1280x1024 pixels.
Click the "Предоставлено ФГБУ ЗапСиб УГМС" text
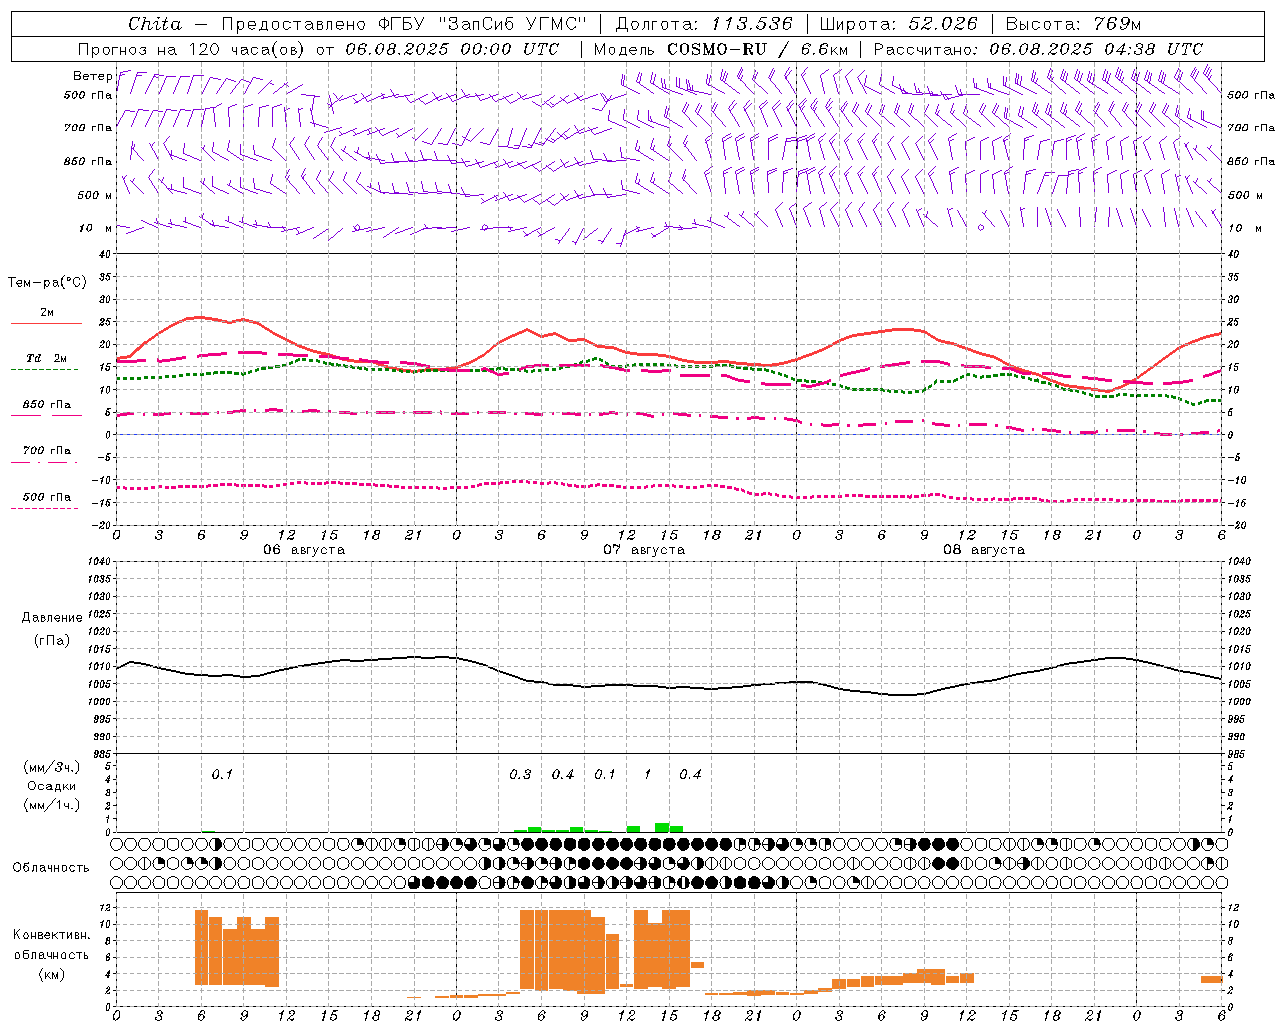[x=403, y=24]
